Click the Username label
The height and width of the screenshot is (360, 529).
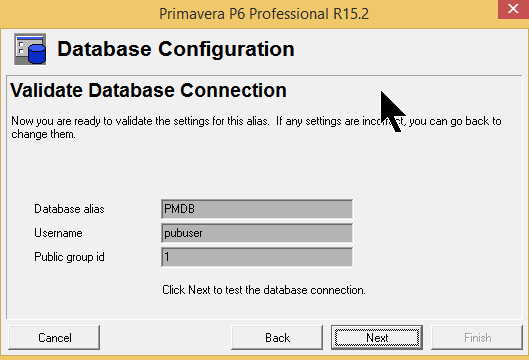tap(58, 233)
